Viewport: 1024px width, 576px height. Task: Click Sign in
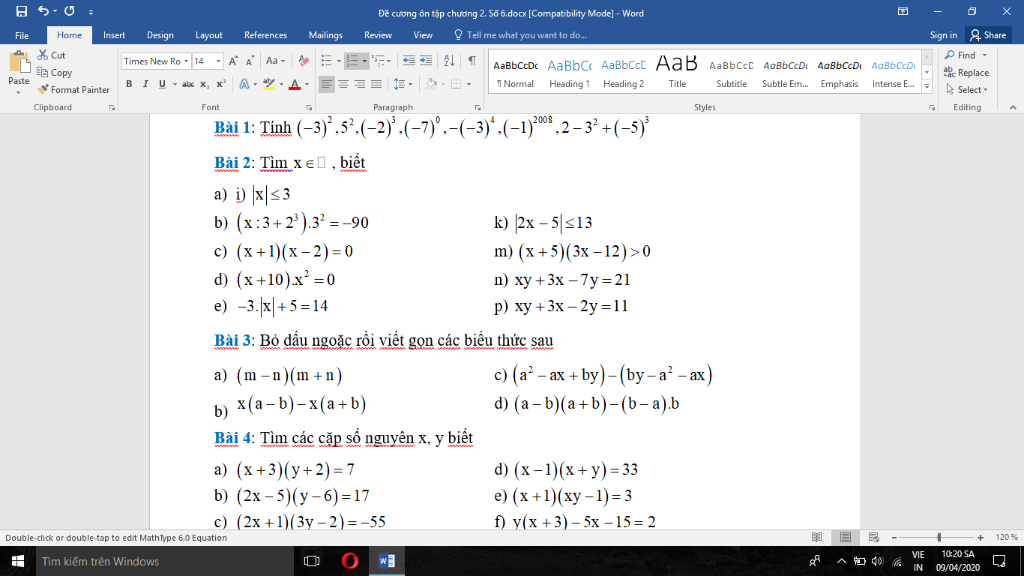click(x=943, y=35)
